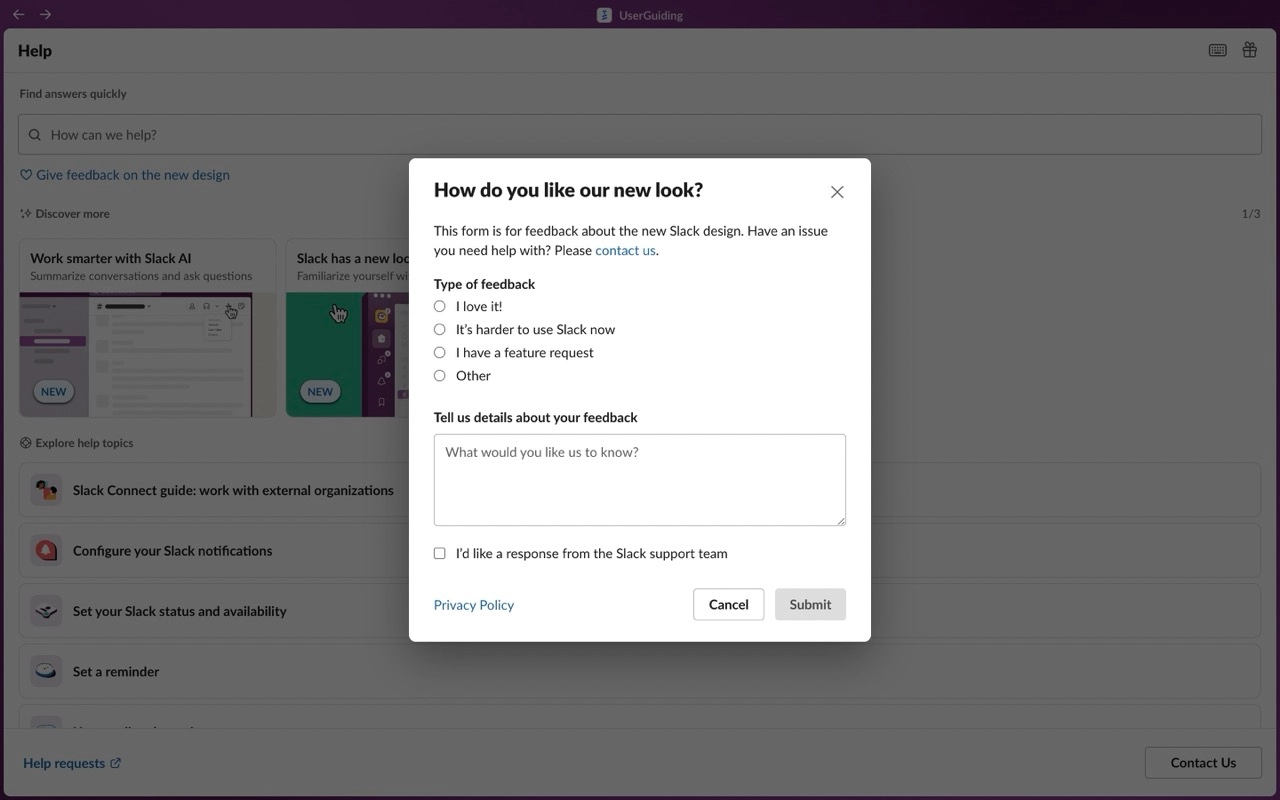
Task: Open the Privacy Policy link
Action: 473,604
